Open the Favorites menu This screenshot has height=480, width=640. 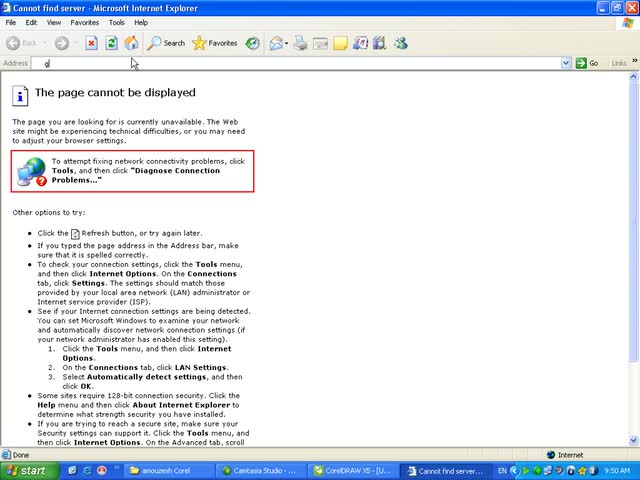click(x=84, y=22)
